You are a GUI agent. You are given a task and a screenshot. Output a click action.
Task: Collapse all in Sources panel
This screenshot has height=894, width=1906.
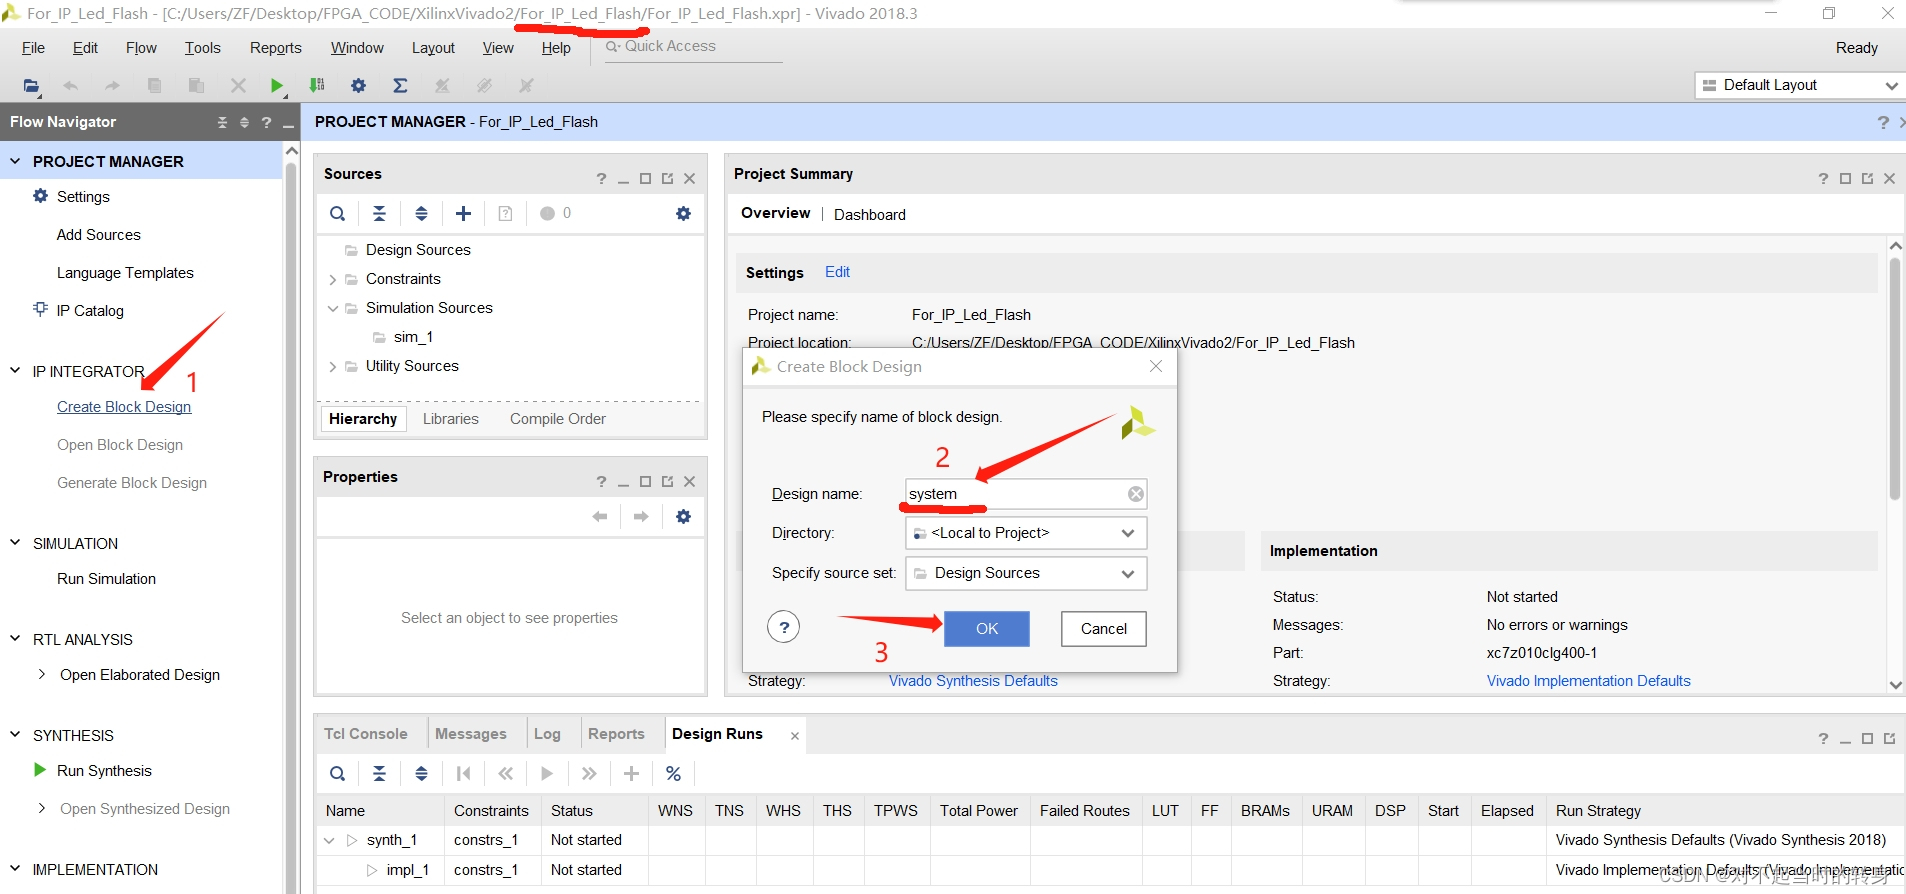coord(380,213)
